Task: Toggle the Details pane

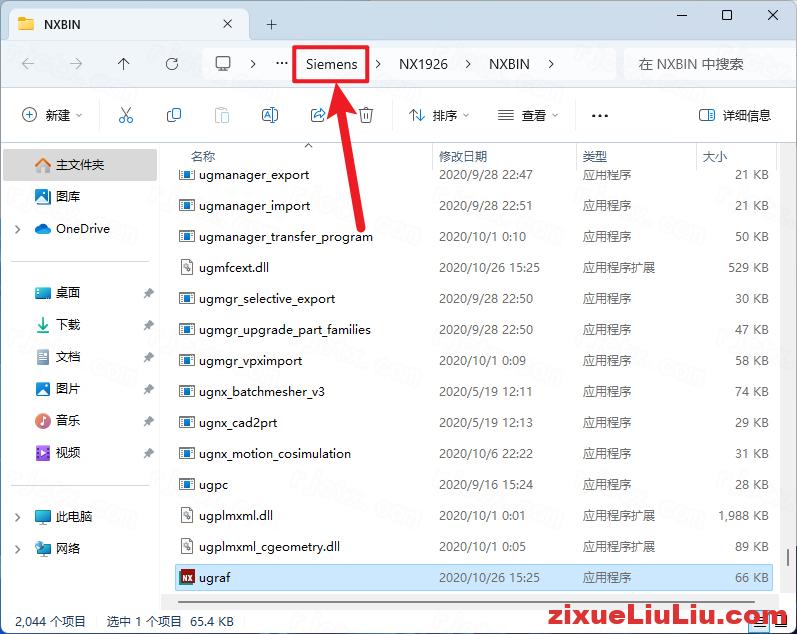Action: coord(735,115)
